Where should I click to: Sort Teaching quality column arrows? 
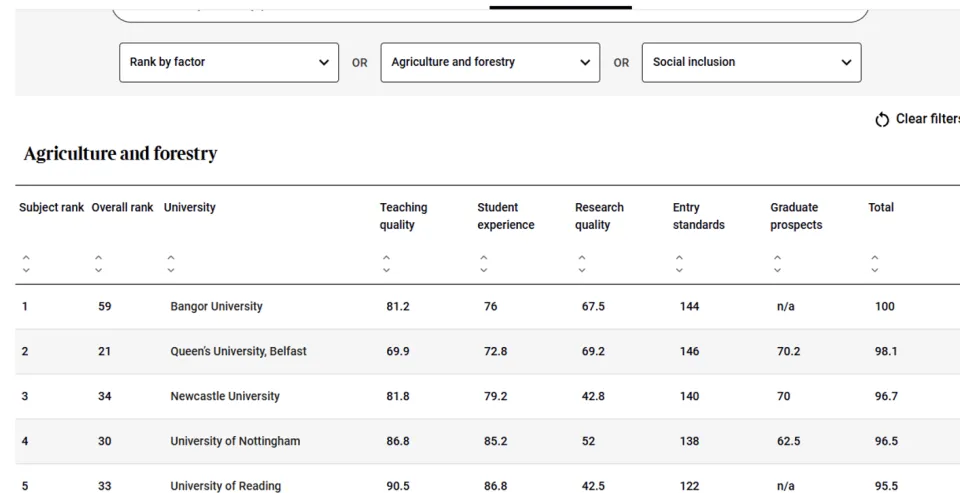tap(387, 264)
